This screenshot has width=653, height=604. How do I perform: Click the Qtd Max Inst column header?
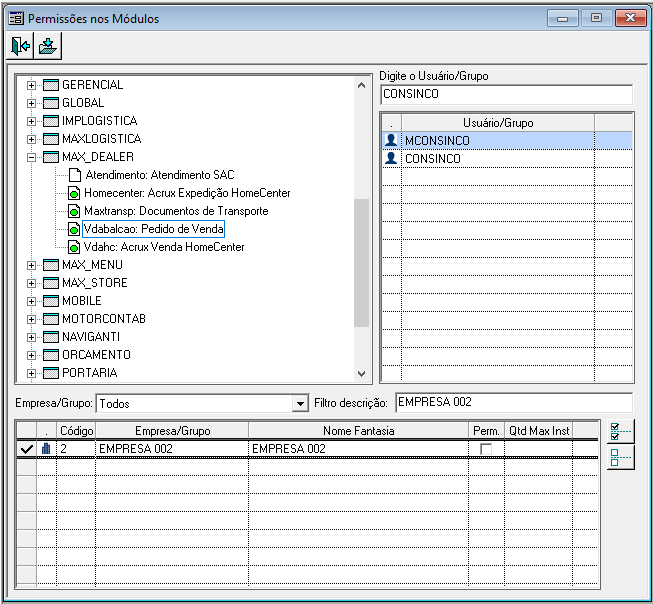[539, 430]
